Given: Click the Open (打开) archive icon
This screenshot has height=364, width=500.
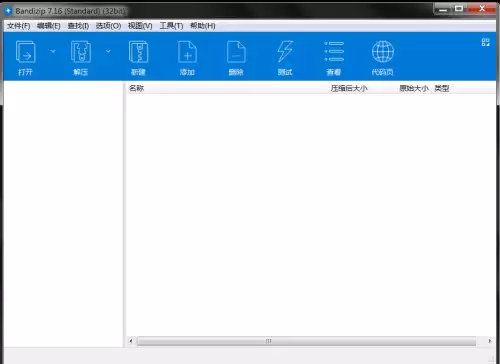Looking at the screenshot, I should pos(25,52).
